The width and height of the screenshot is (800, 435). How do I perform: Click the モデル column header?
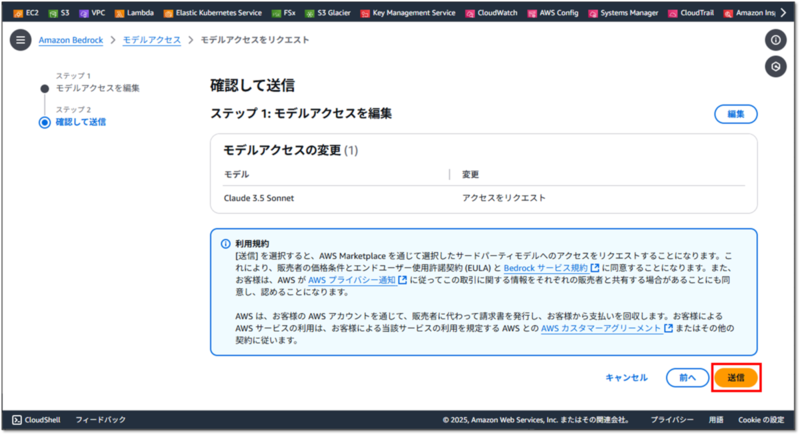[236, 174]
